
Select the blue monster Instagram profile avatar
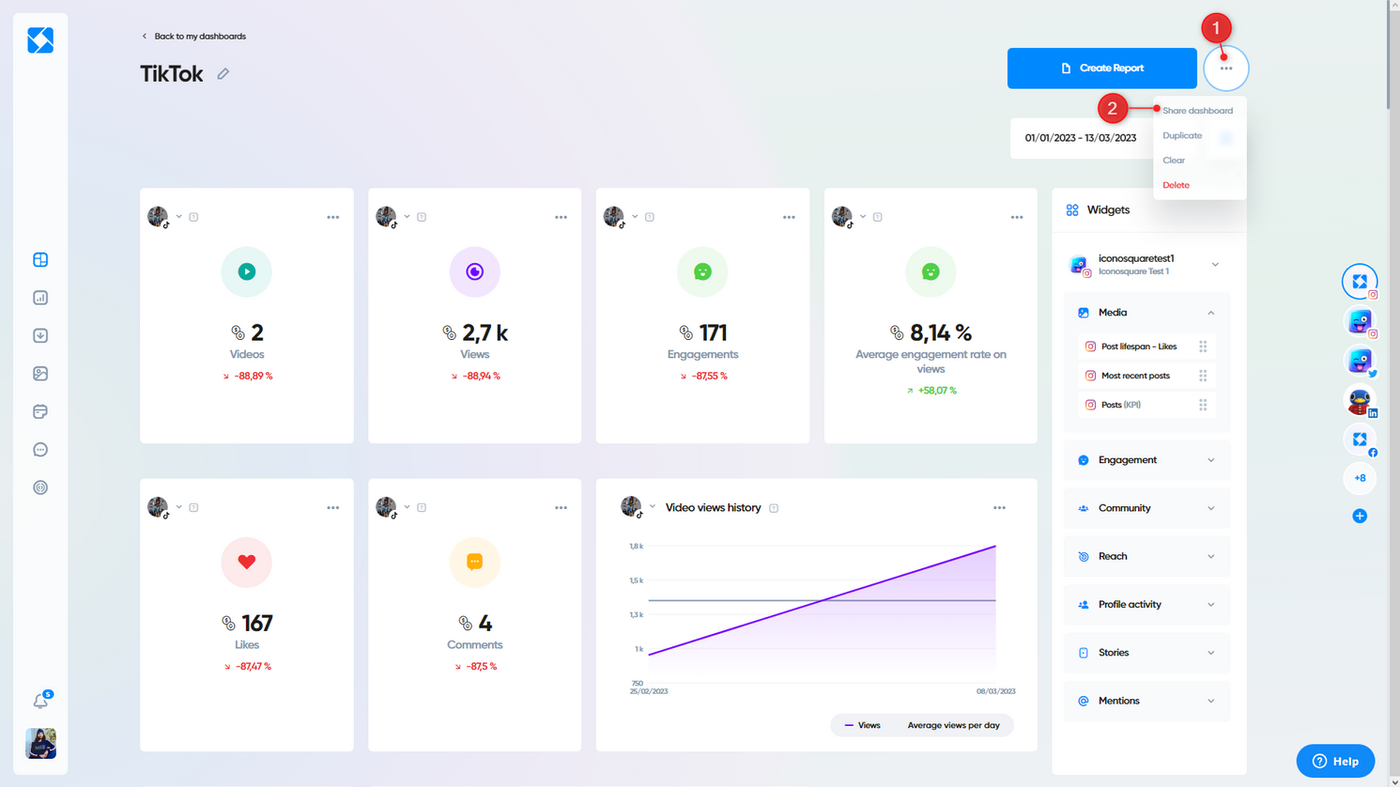tap(1359, 321)
